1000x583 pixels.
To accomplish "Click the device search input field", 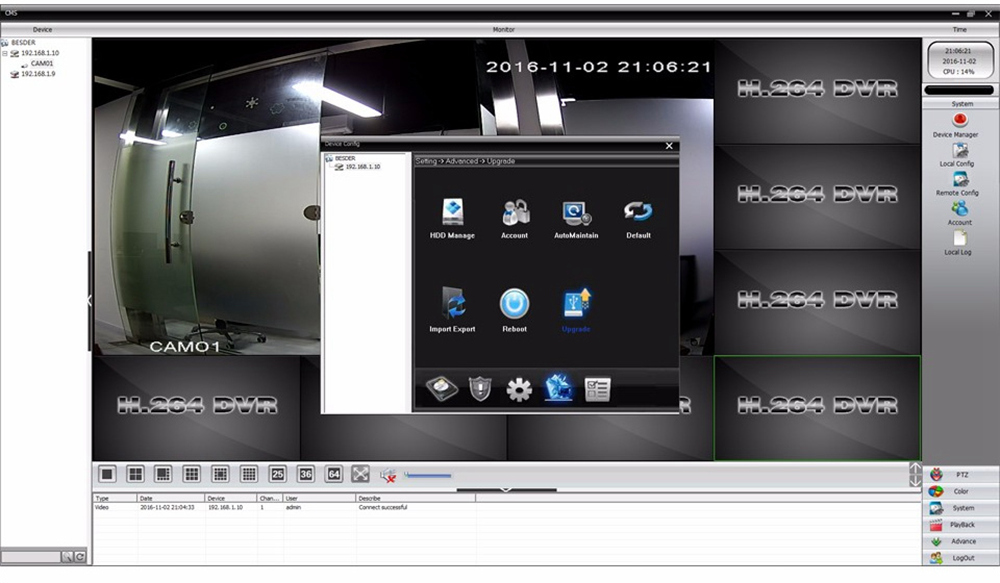I will coord(31,557).
